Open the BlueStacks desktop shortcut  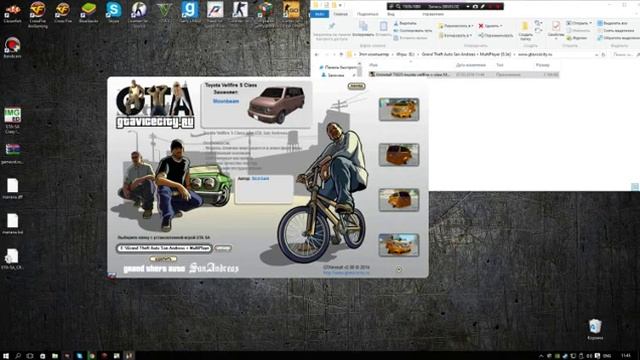coord(88,10)
